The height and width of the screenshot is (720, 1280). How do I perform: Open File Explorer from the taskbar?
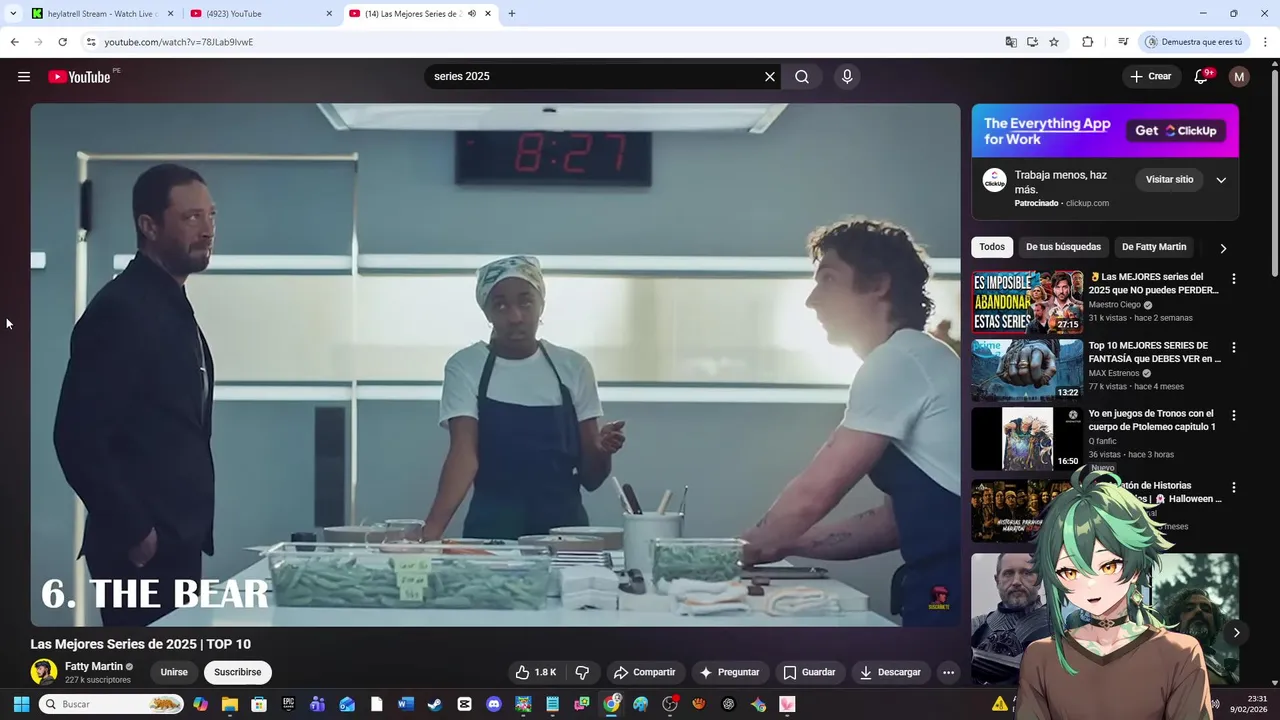229,704
